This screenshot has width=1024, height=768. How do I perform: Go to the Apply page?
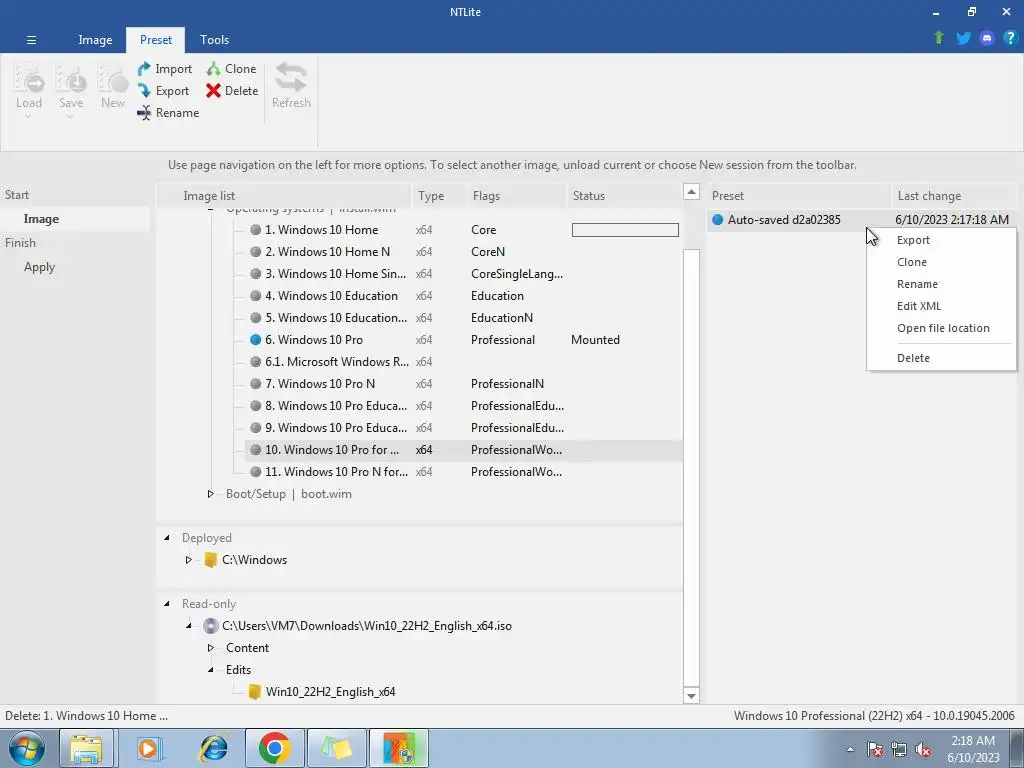pyautogui.click(x=39, y=267)
